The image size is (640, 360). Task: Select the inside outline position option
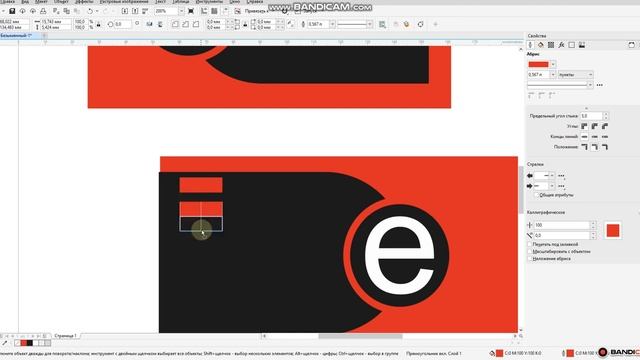tap(605, 147)
